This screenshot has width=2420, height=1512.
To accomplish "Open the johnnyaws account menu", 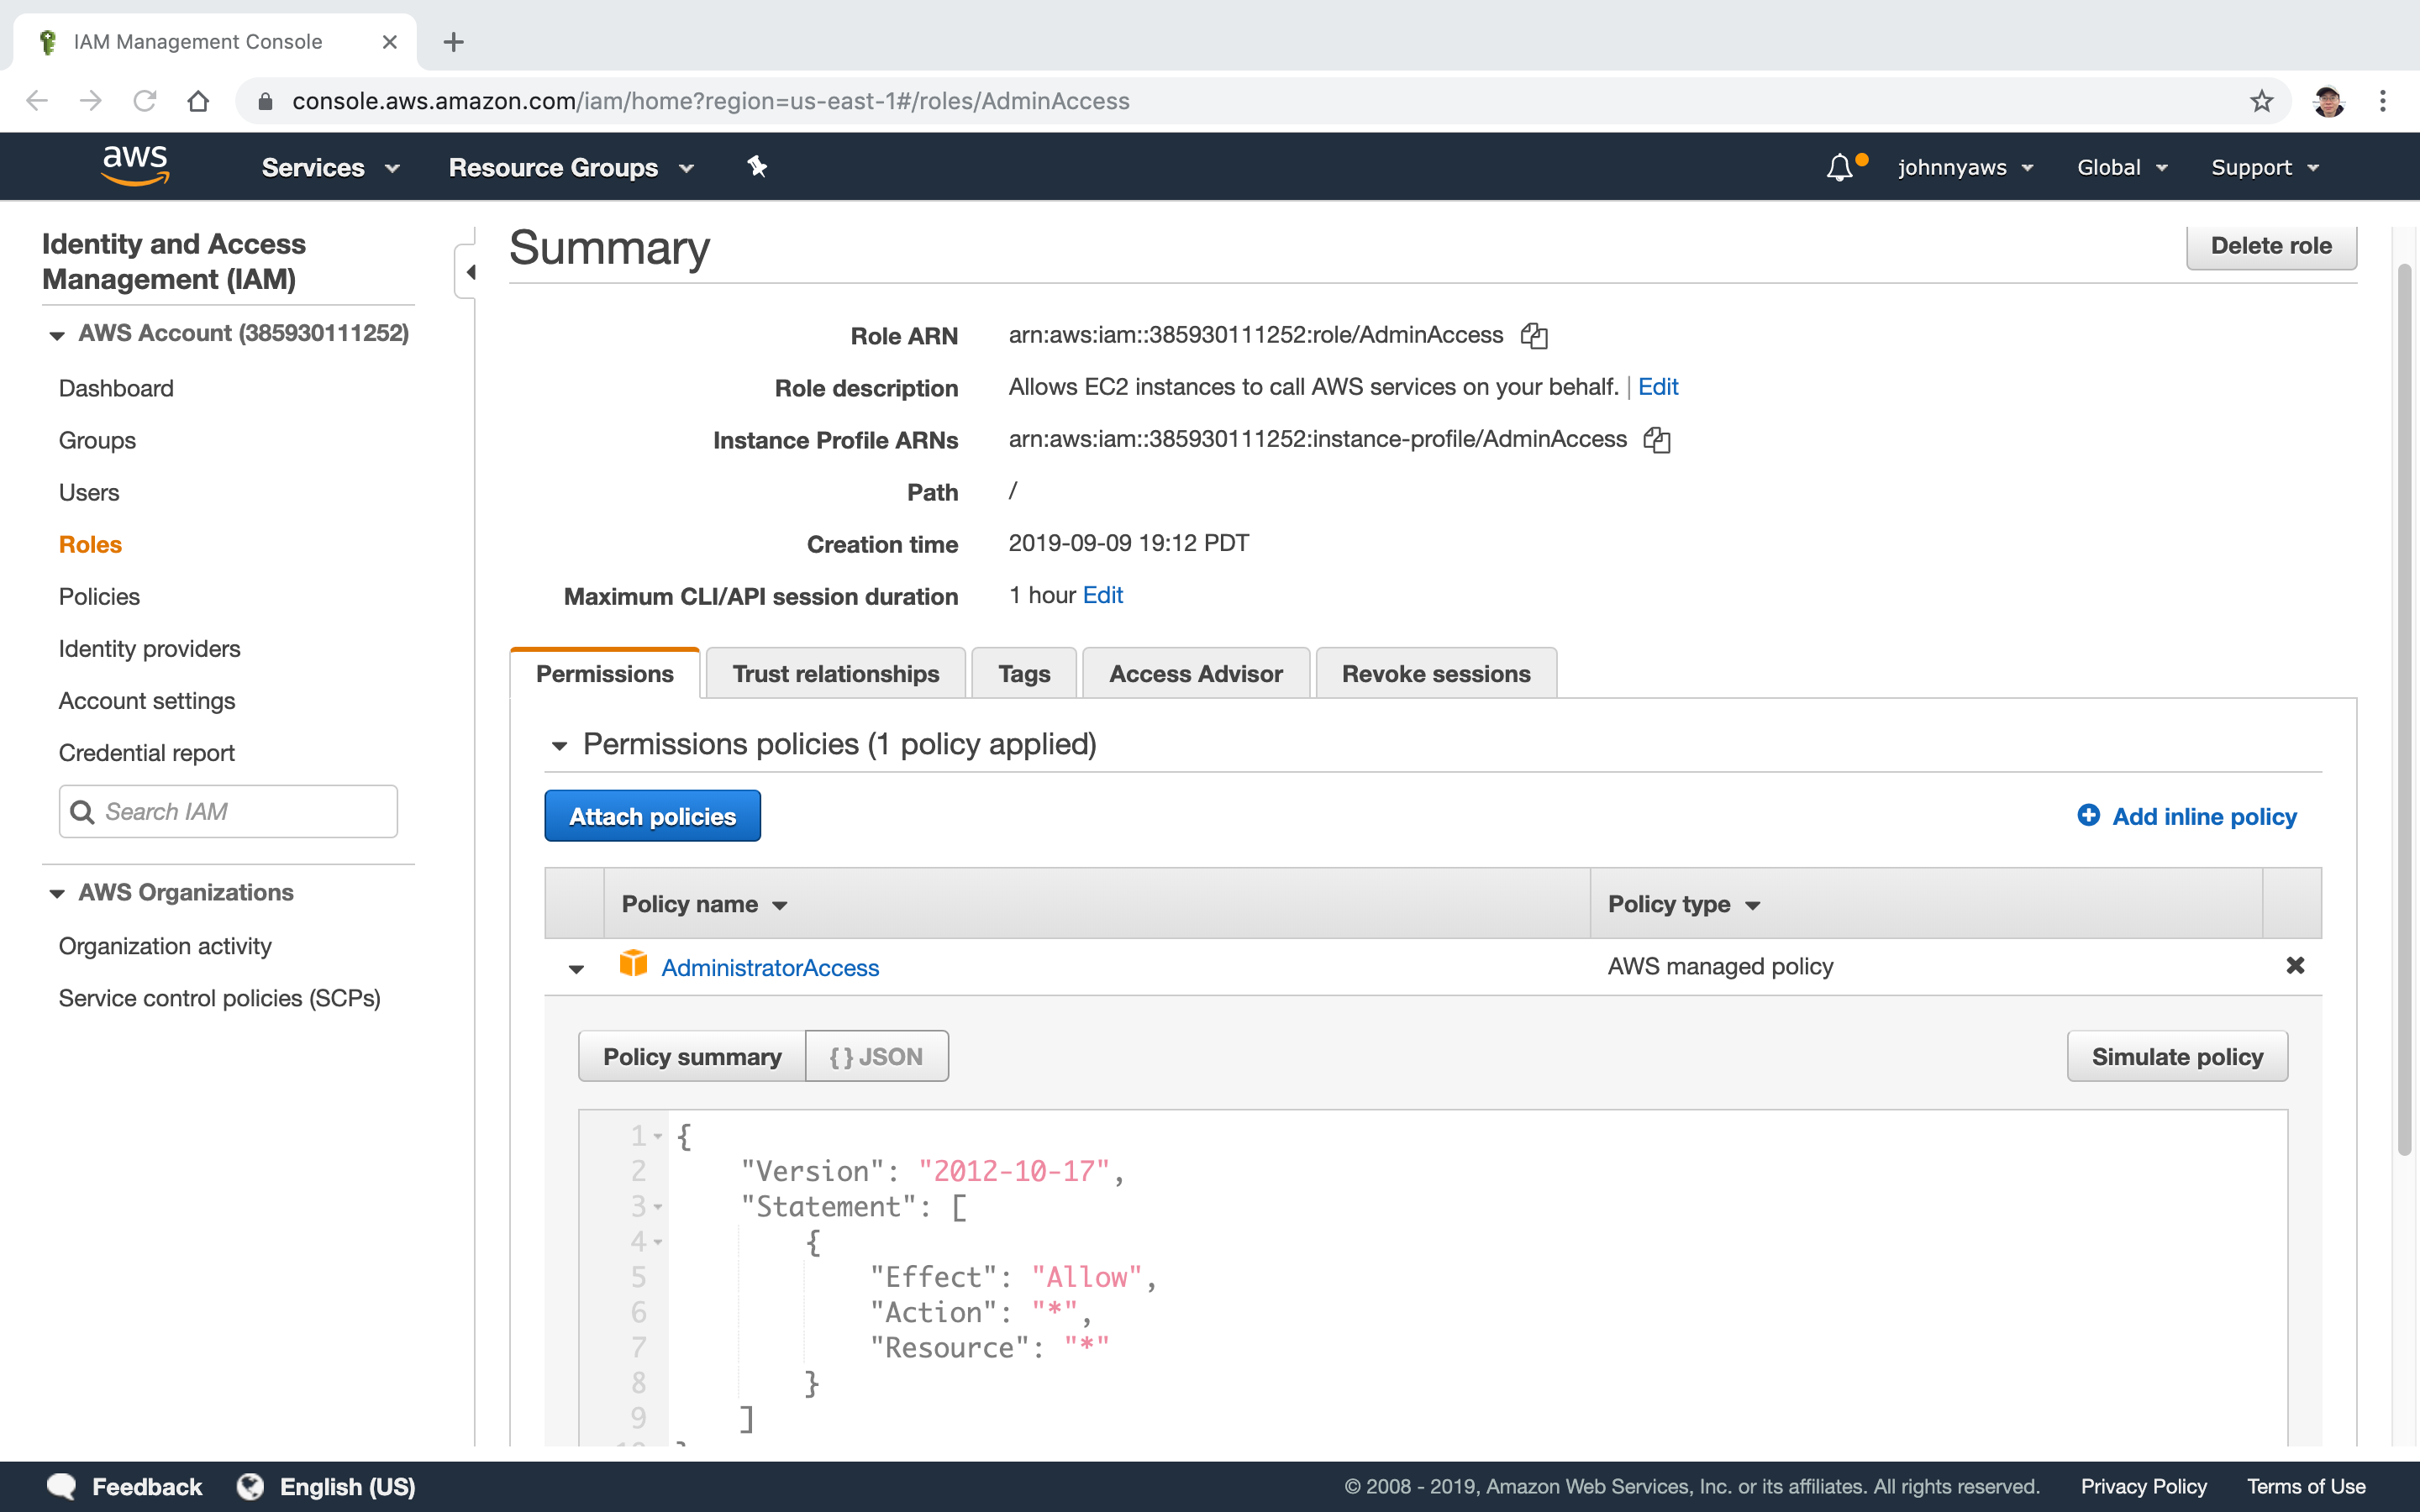I will tap(1966, 168).
